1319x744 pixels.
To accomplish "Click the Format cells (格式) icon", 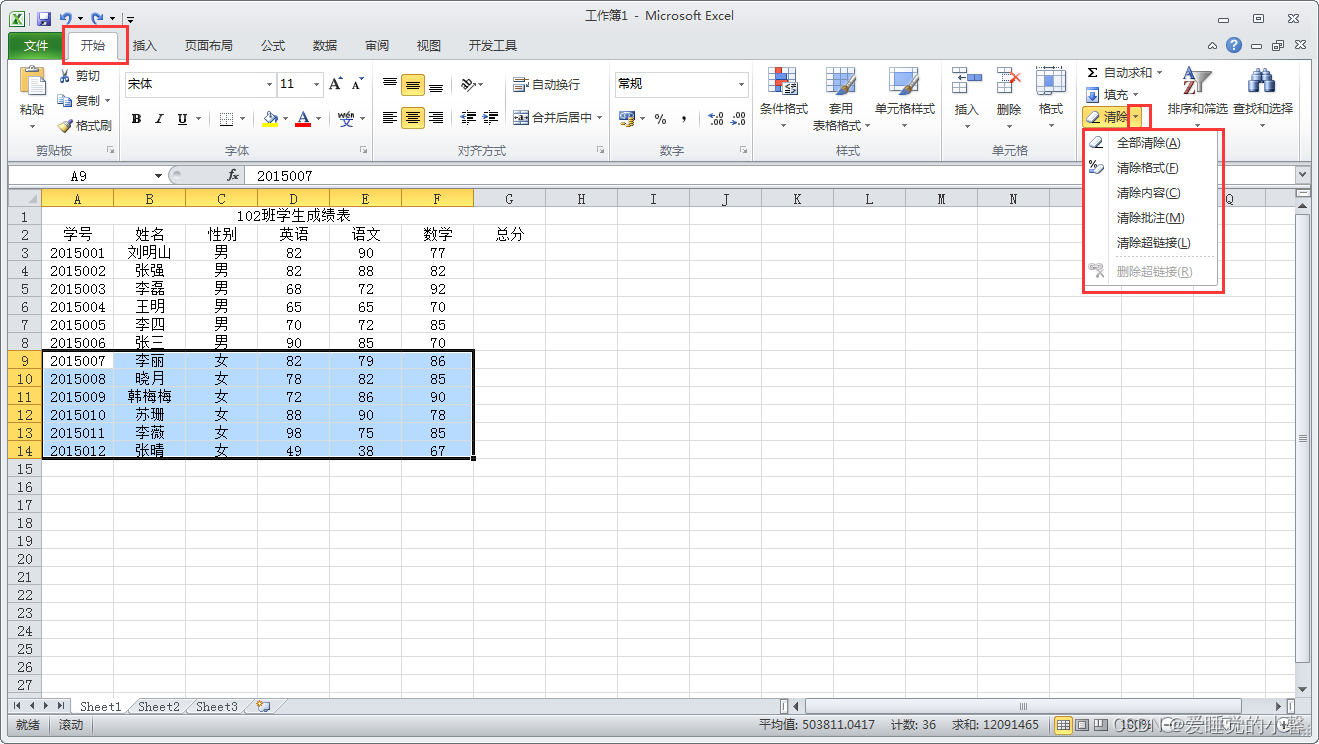I will 1051,82.
